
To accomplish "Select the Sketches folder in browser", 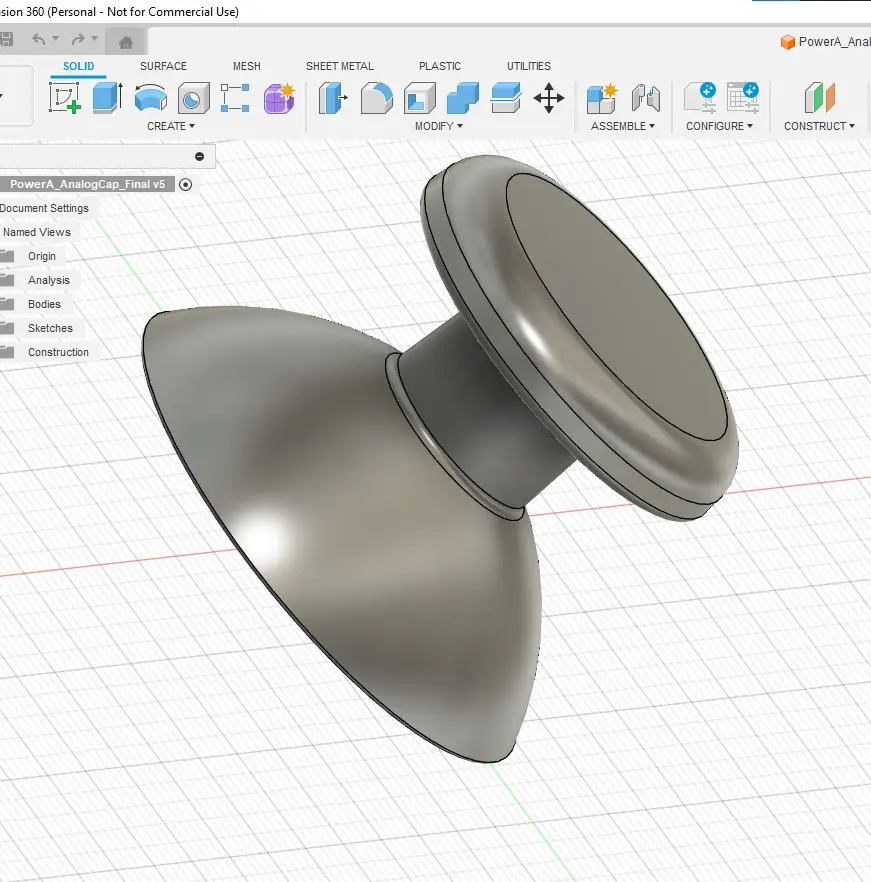I will 50,328.
